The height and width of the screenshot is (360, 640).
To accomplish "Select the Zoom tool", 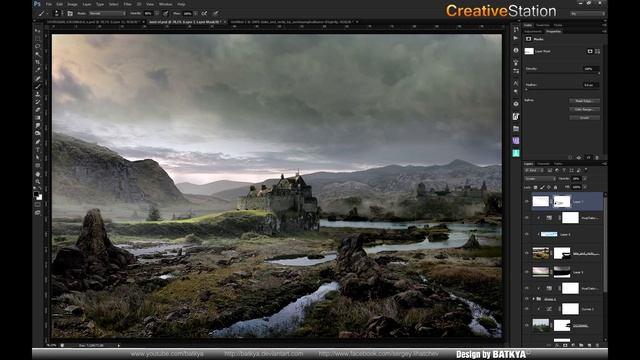I will coord(38,182).
